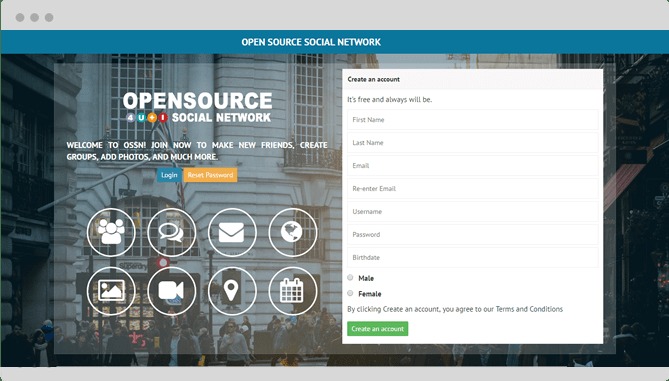
Task: Click the video camera circle icon
Action: pos(172,291)
